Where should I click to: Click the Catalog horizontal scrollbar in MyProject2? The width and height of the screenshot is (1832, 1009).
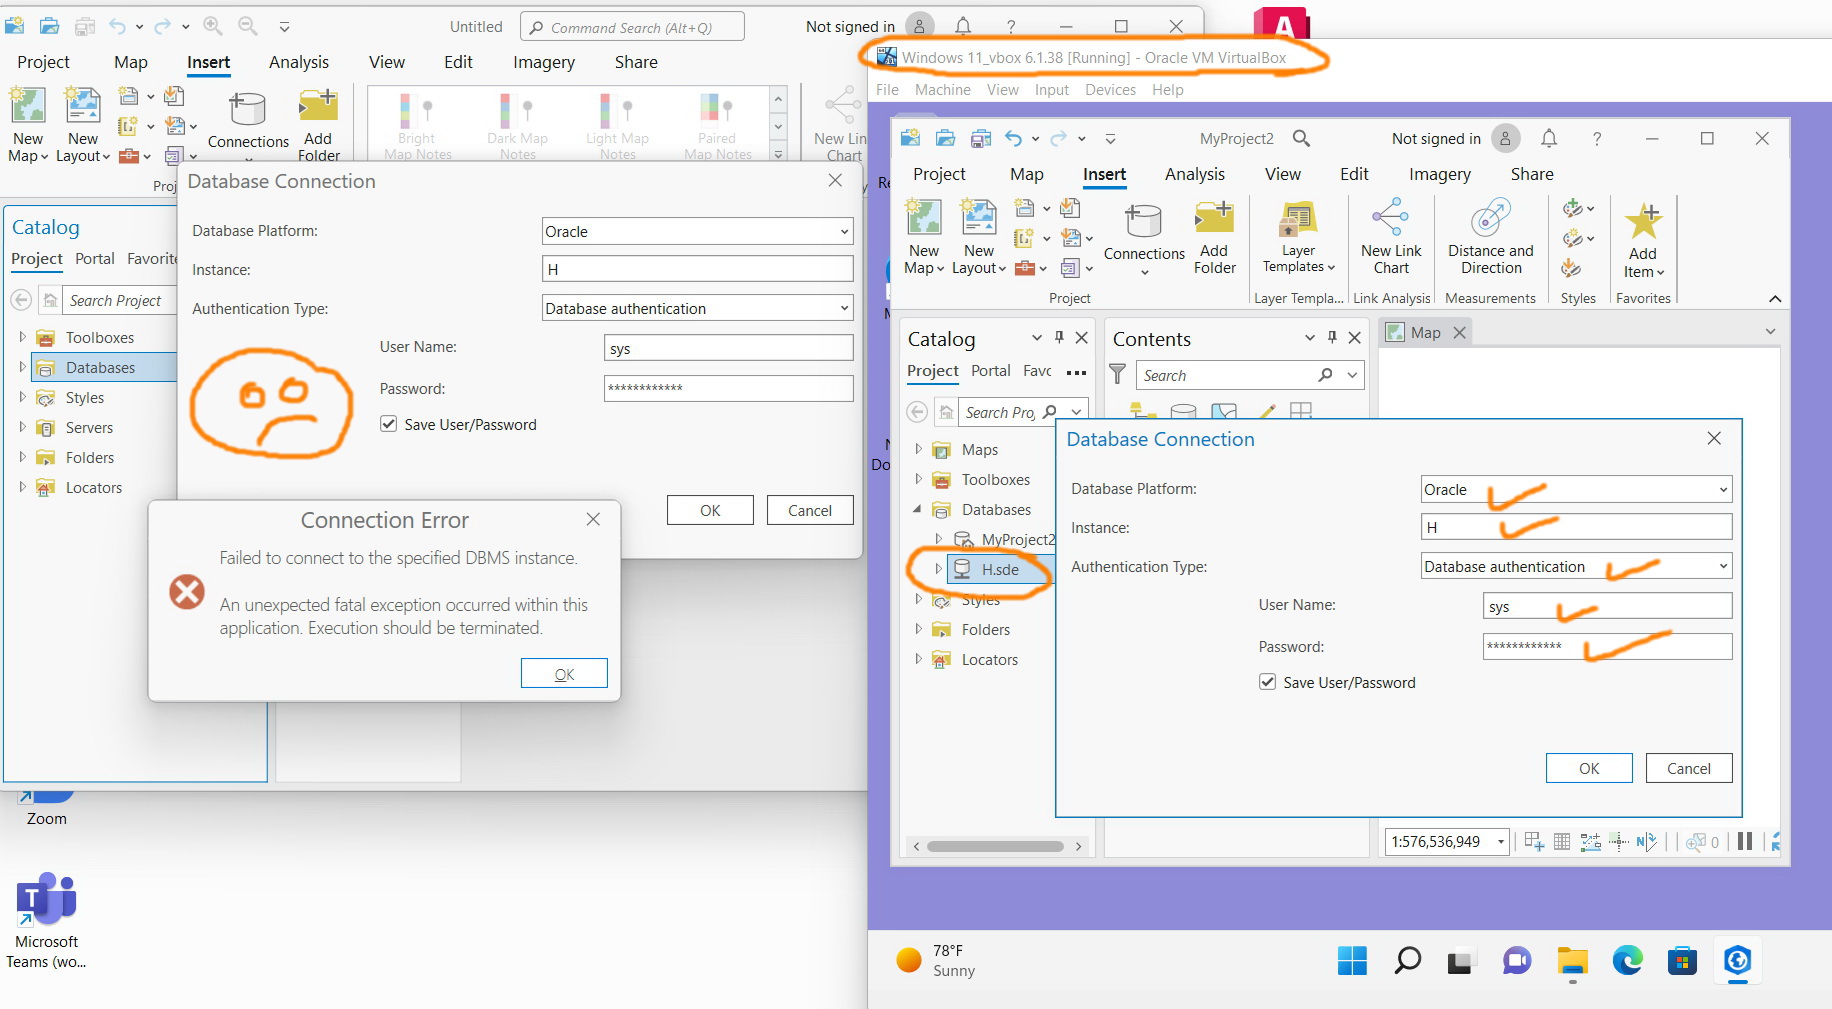(x=996, y=846)
